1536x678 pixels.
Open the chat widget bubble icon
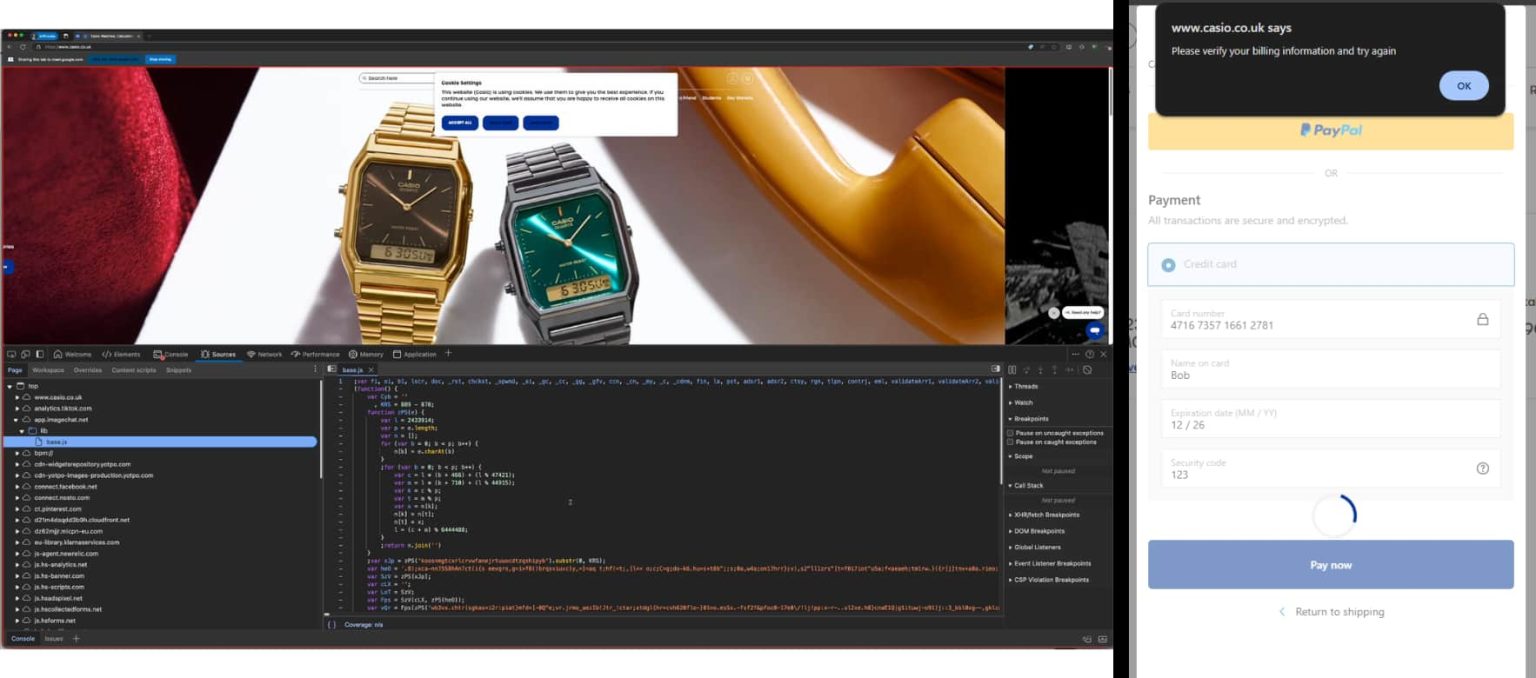pos(1095,330)
